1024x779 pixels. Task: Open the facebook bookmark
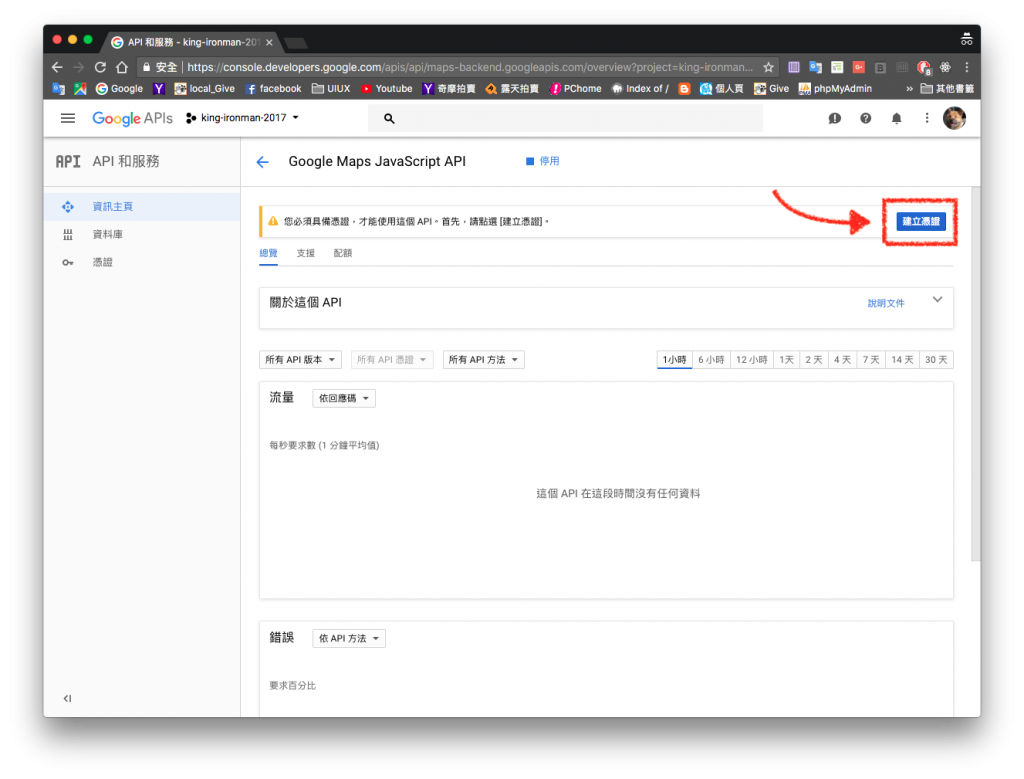[273, 89]
